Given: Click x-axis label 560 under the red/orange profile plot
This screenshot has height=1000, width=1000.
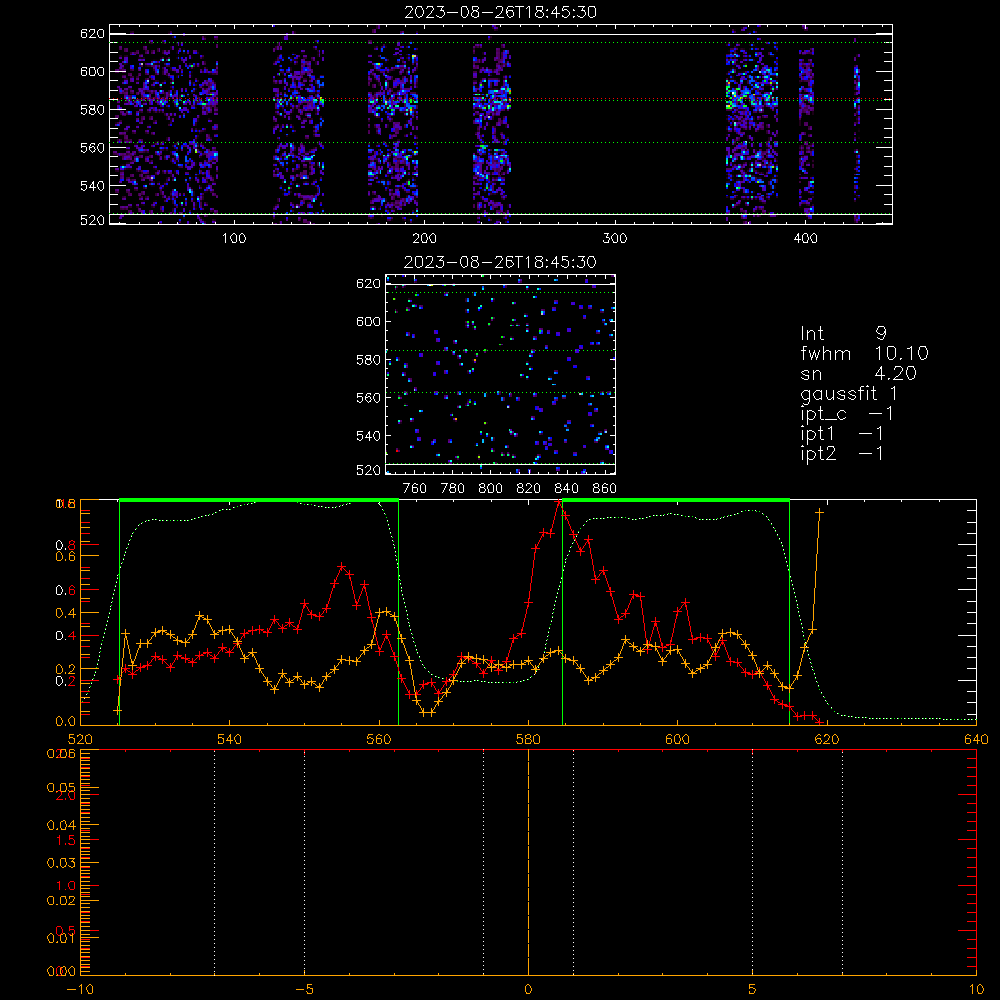Looking at the screenshot, I should coord(379,739).
